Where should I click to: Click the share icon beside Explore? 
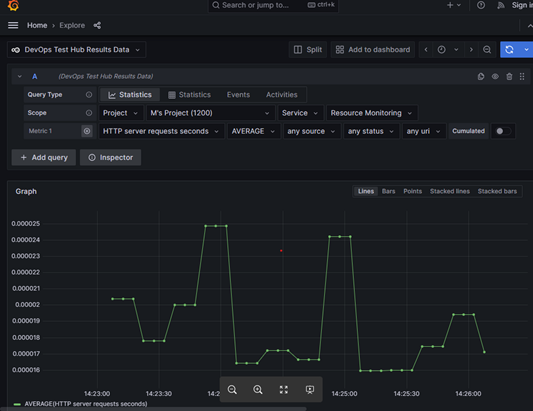pyautogui.click(x=97, y=25)
